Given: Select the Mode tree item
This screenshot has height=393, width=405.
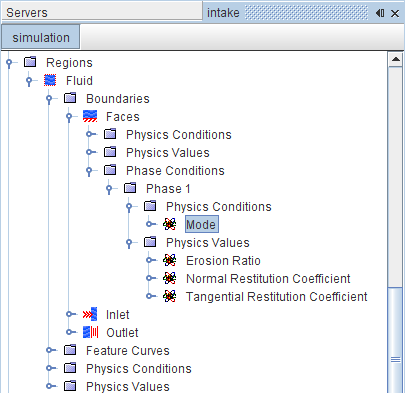Looking at the screenshot, I should (x=202, y=224).
